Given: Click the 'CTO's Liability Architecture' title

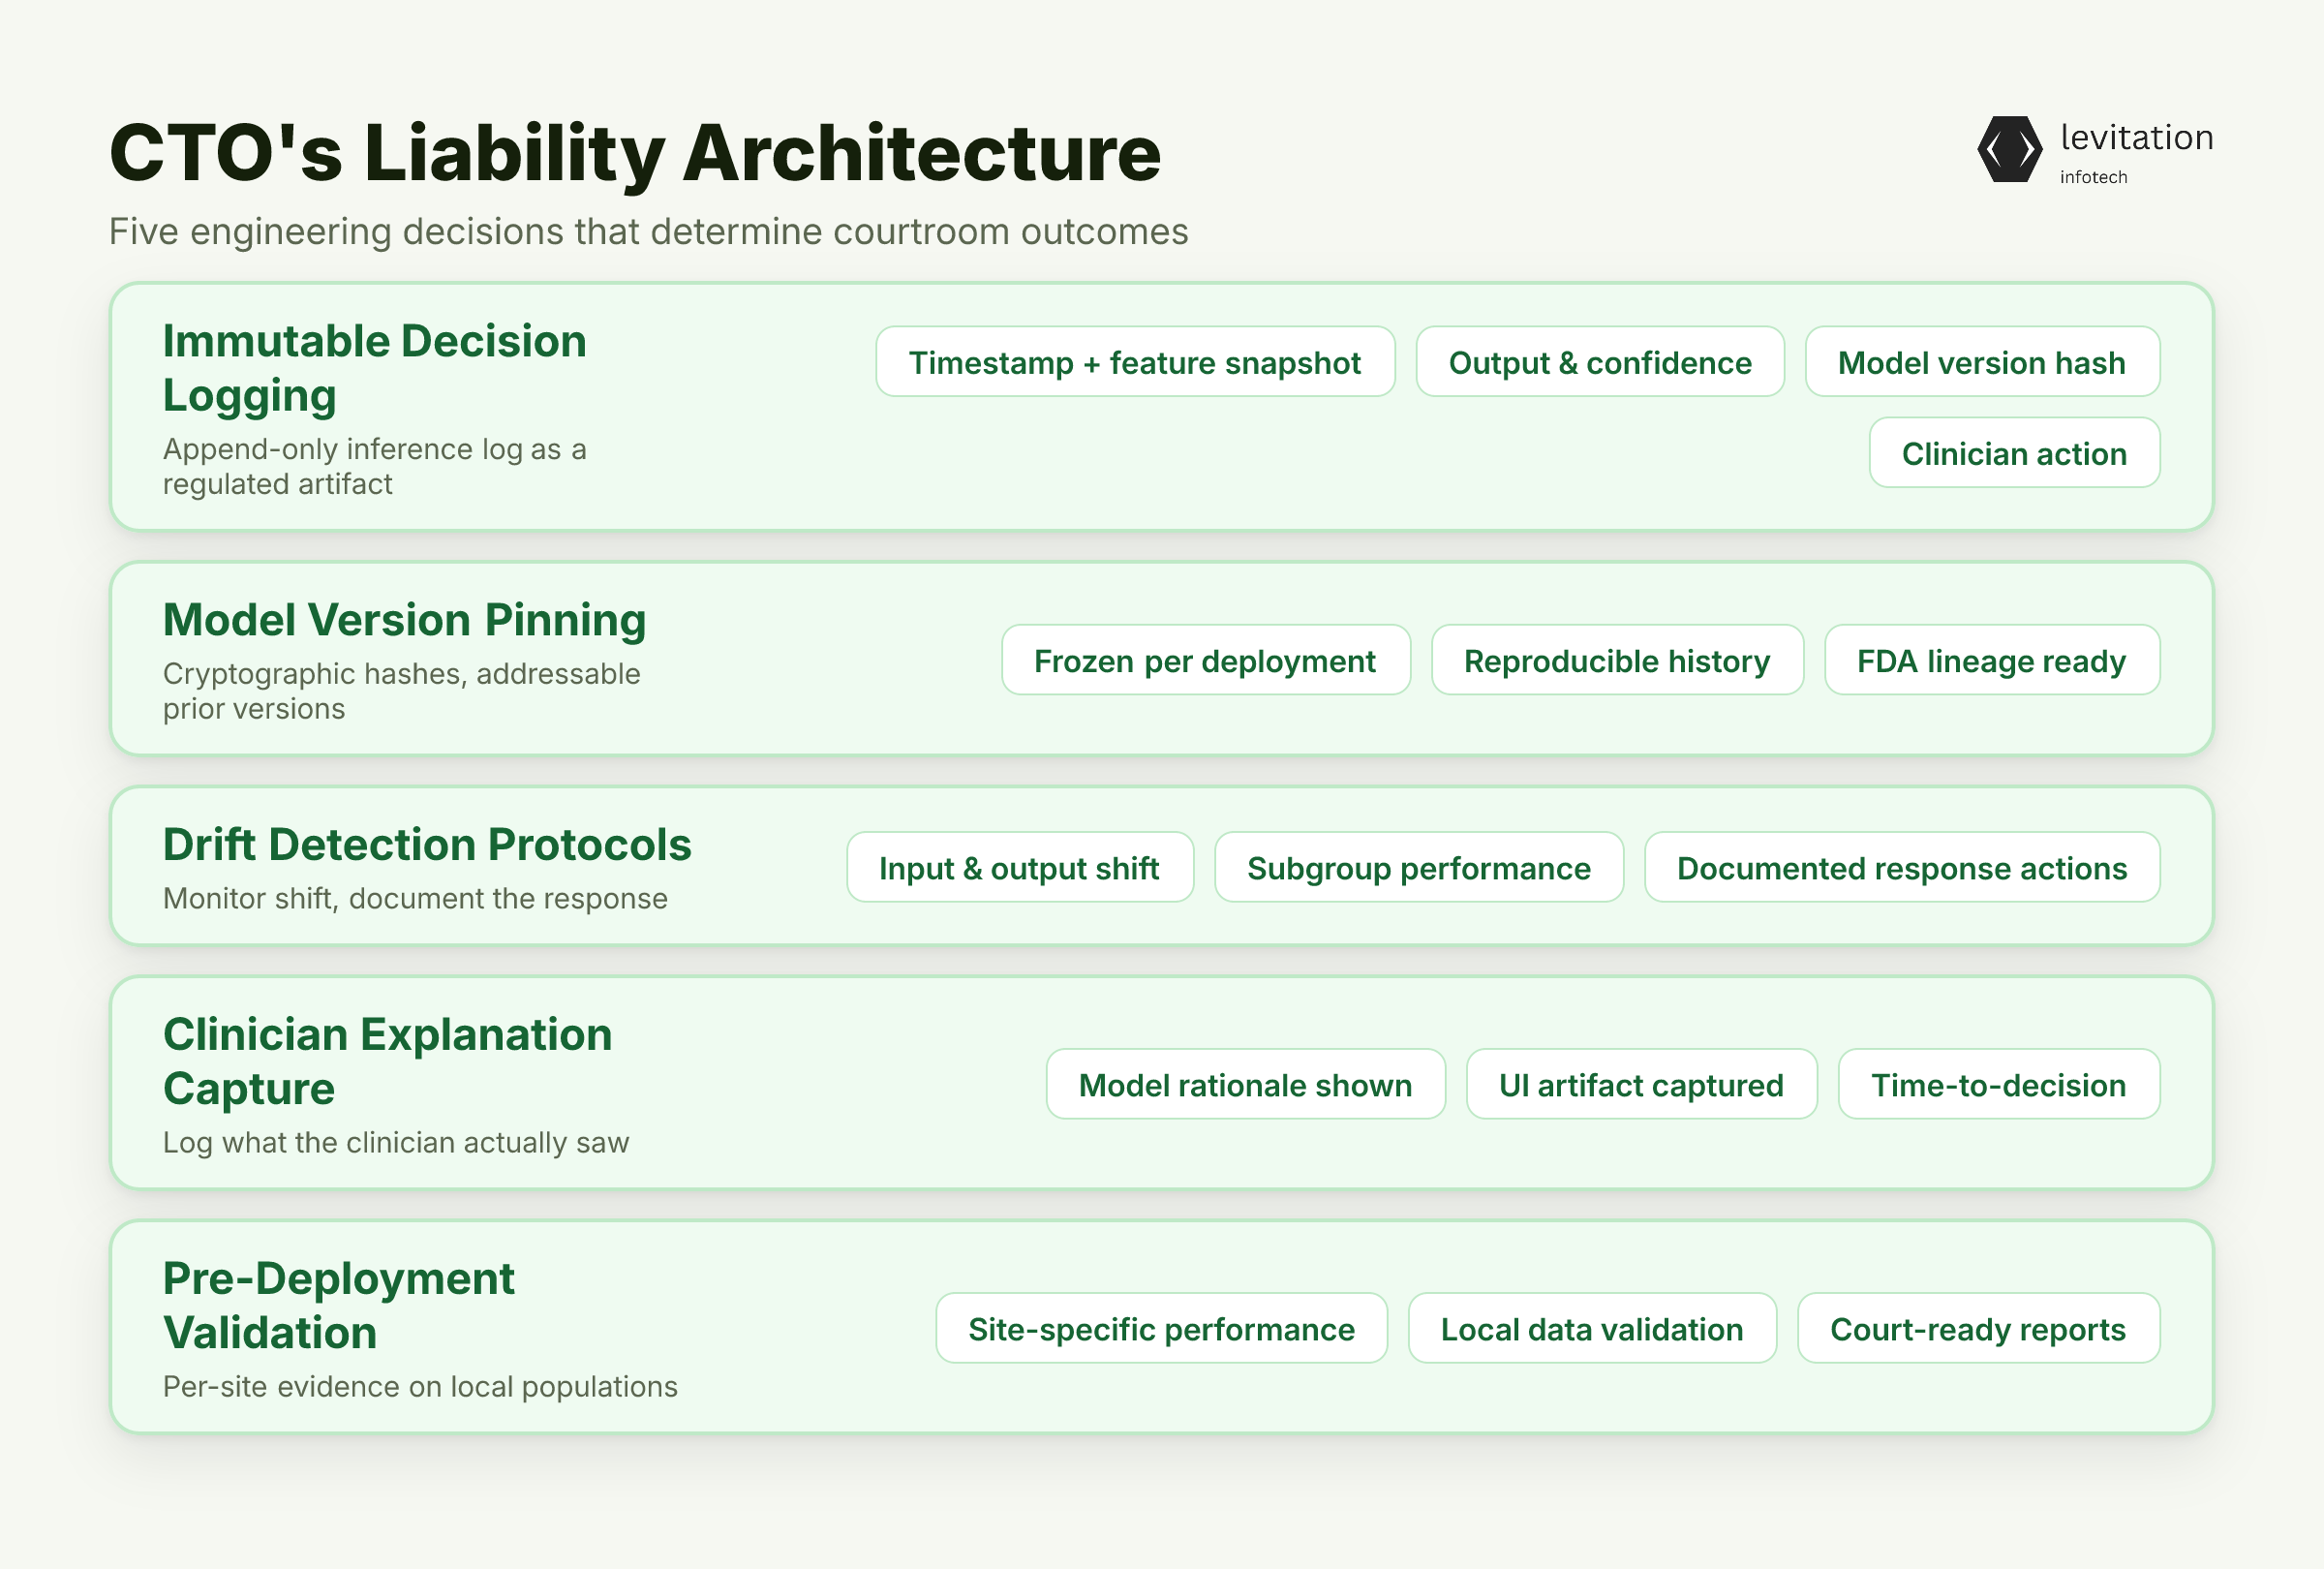Looking at the screenshot, I should (635, 153).
